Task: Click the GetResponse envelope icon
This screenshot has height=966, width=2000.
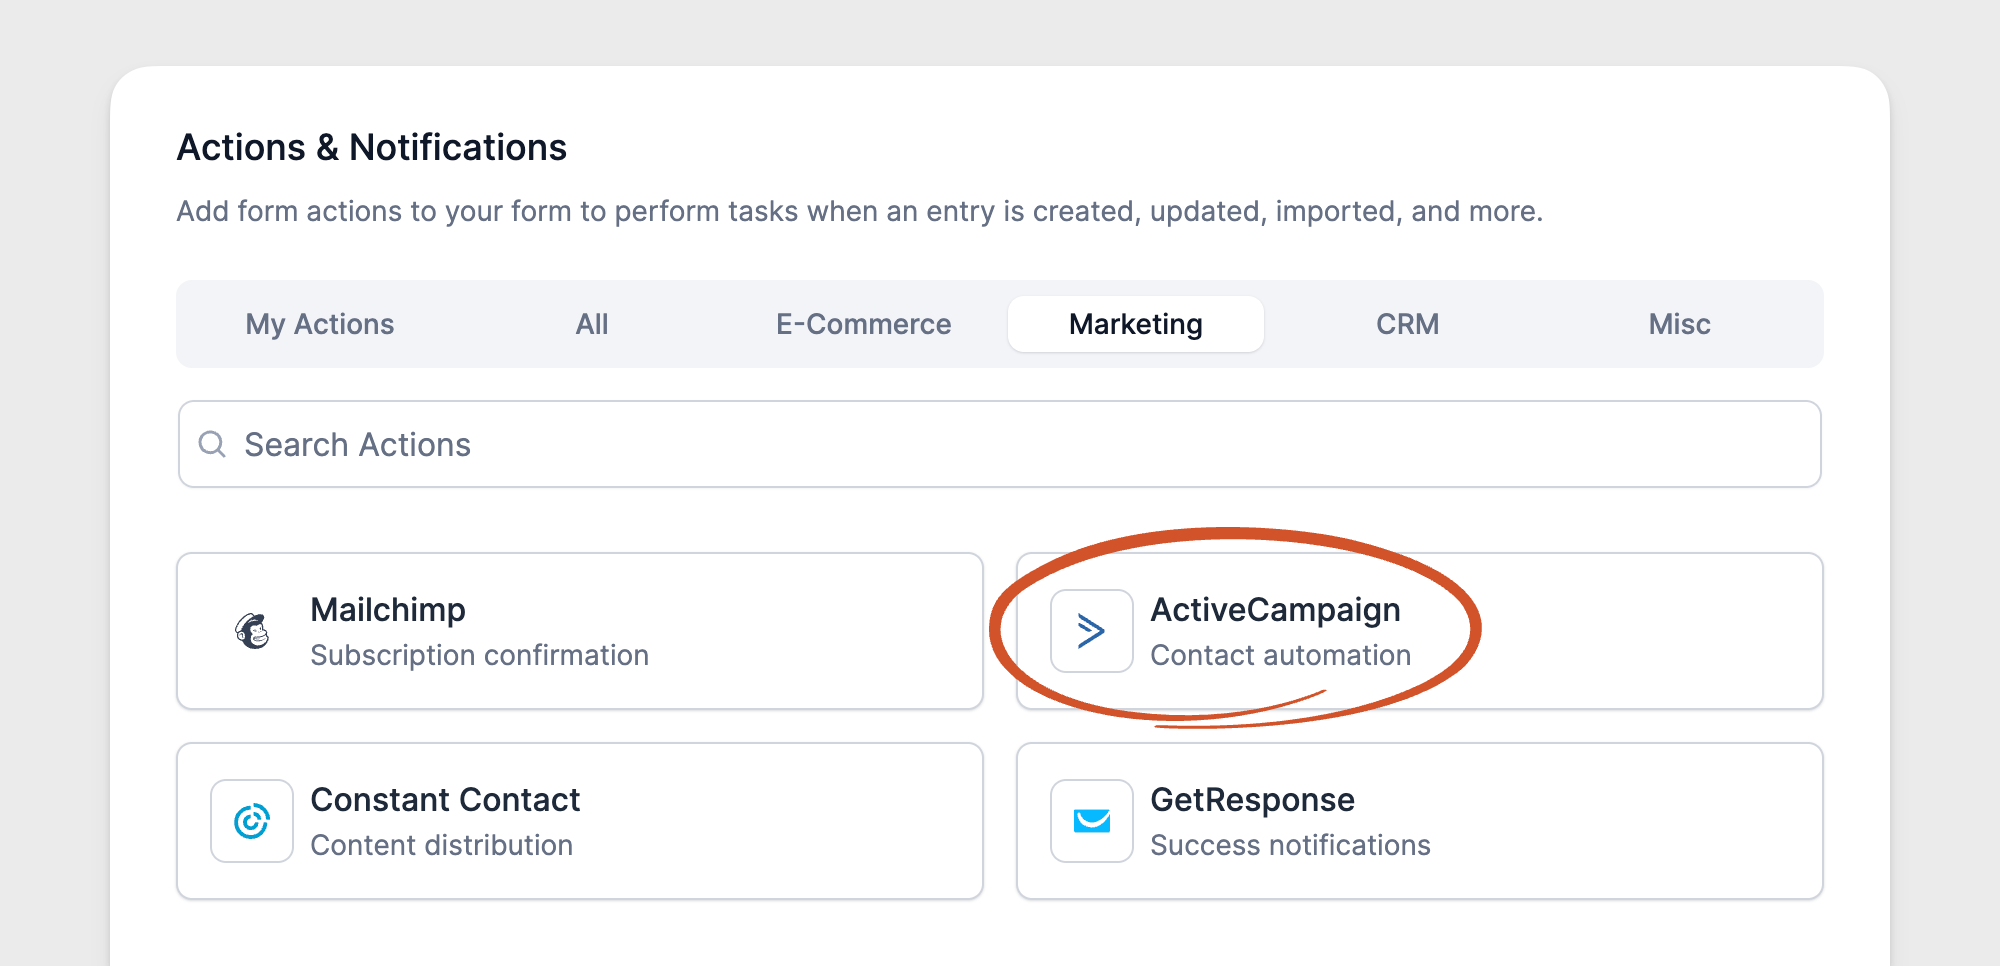Action: [x=1091, y=821]
